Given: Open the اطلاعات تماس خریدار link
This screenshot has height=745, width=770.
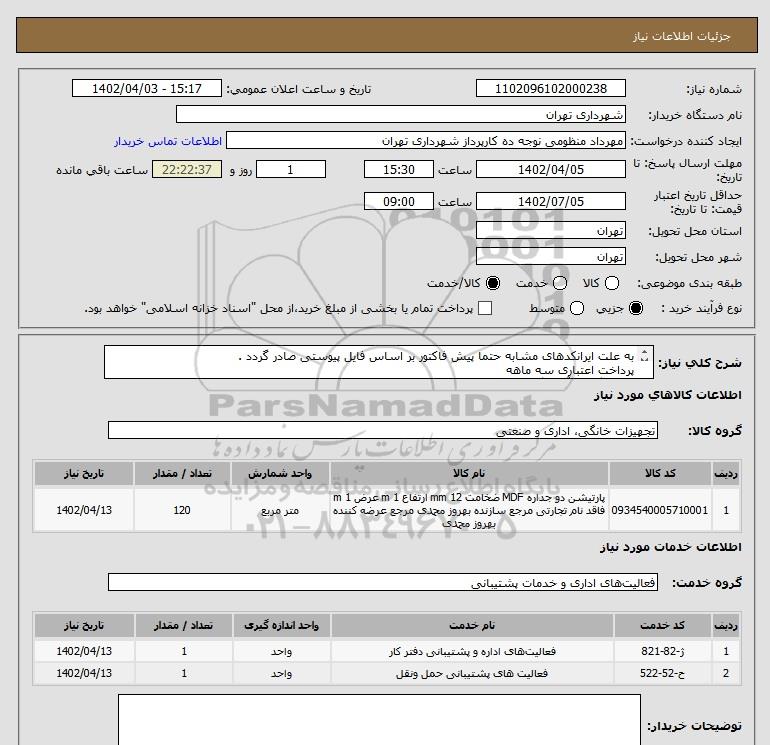Looking at the screenshot, I should coord(168,141).
